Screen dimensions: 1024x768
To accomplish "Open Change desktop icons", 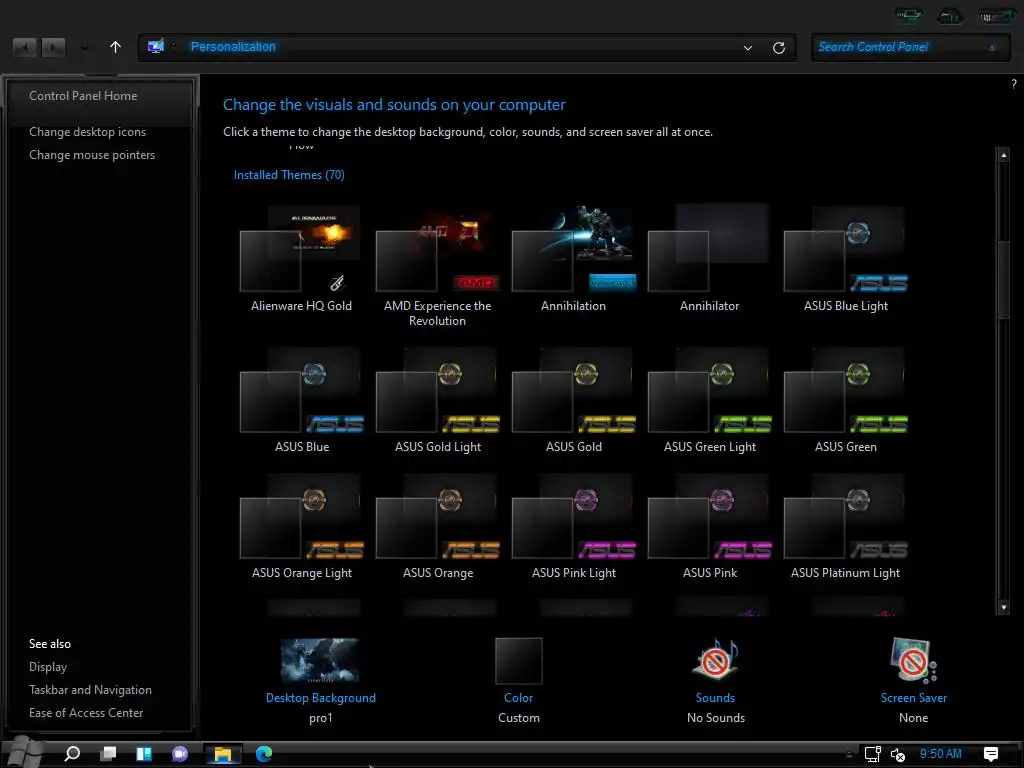I will point(88,132).
